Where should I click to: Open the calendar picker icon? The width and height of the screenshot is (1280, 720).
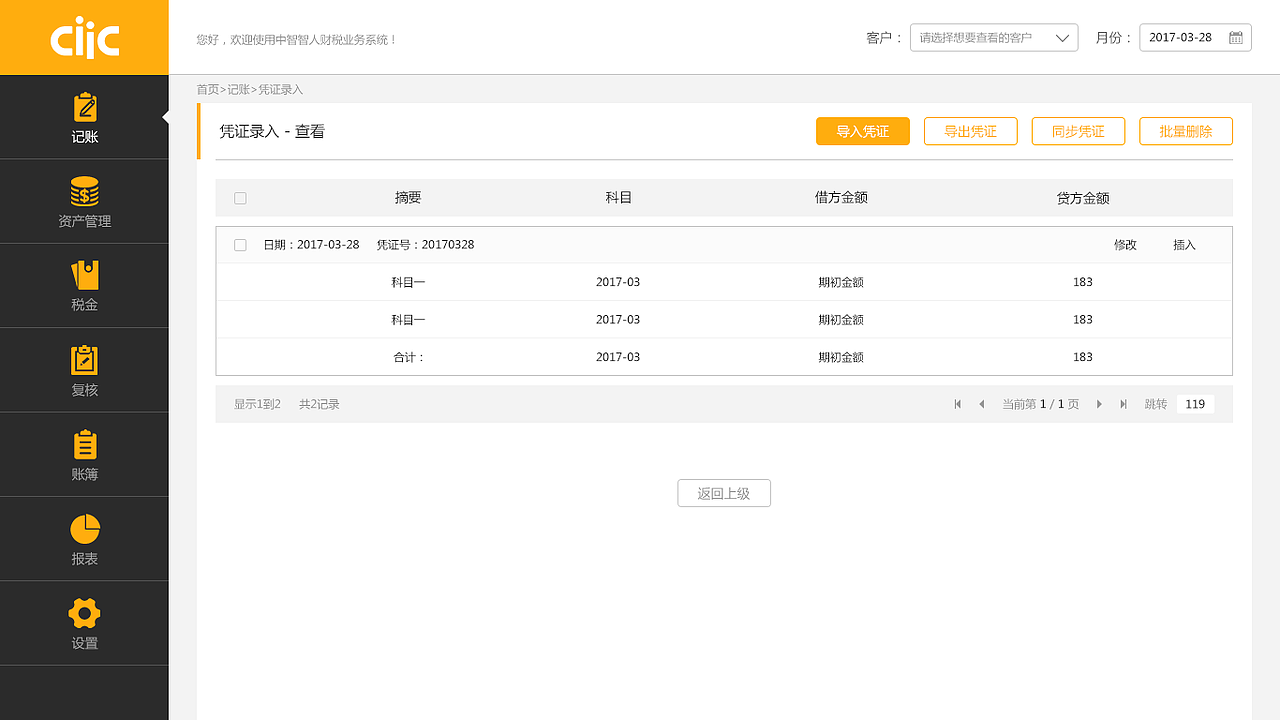pos(1236,38)
